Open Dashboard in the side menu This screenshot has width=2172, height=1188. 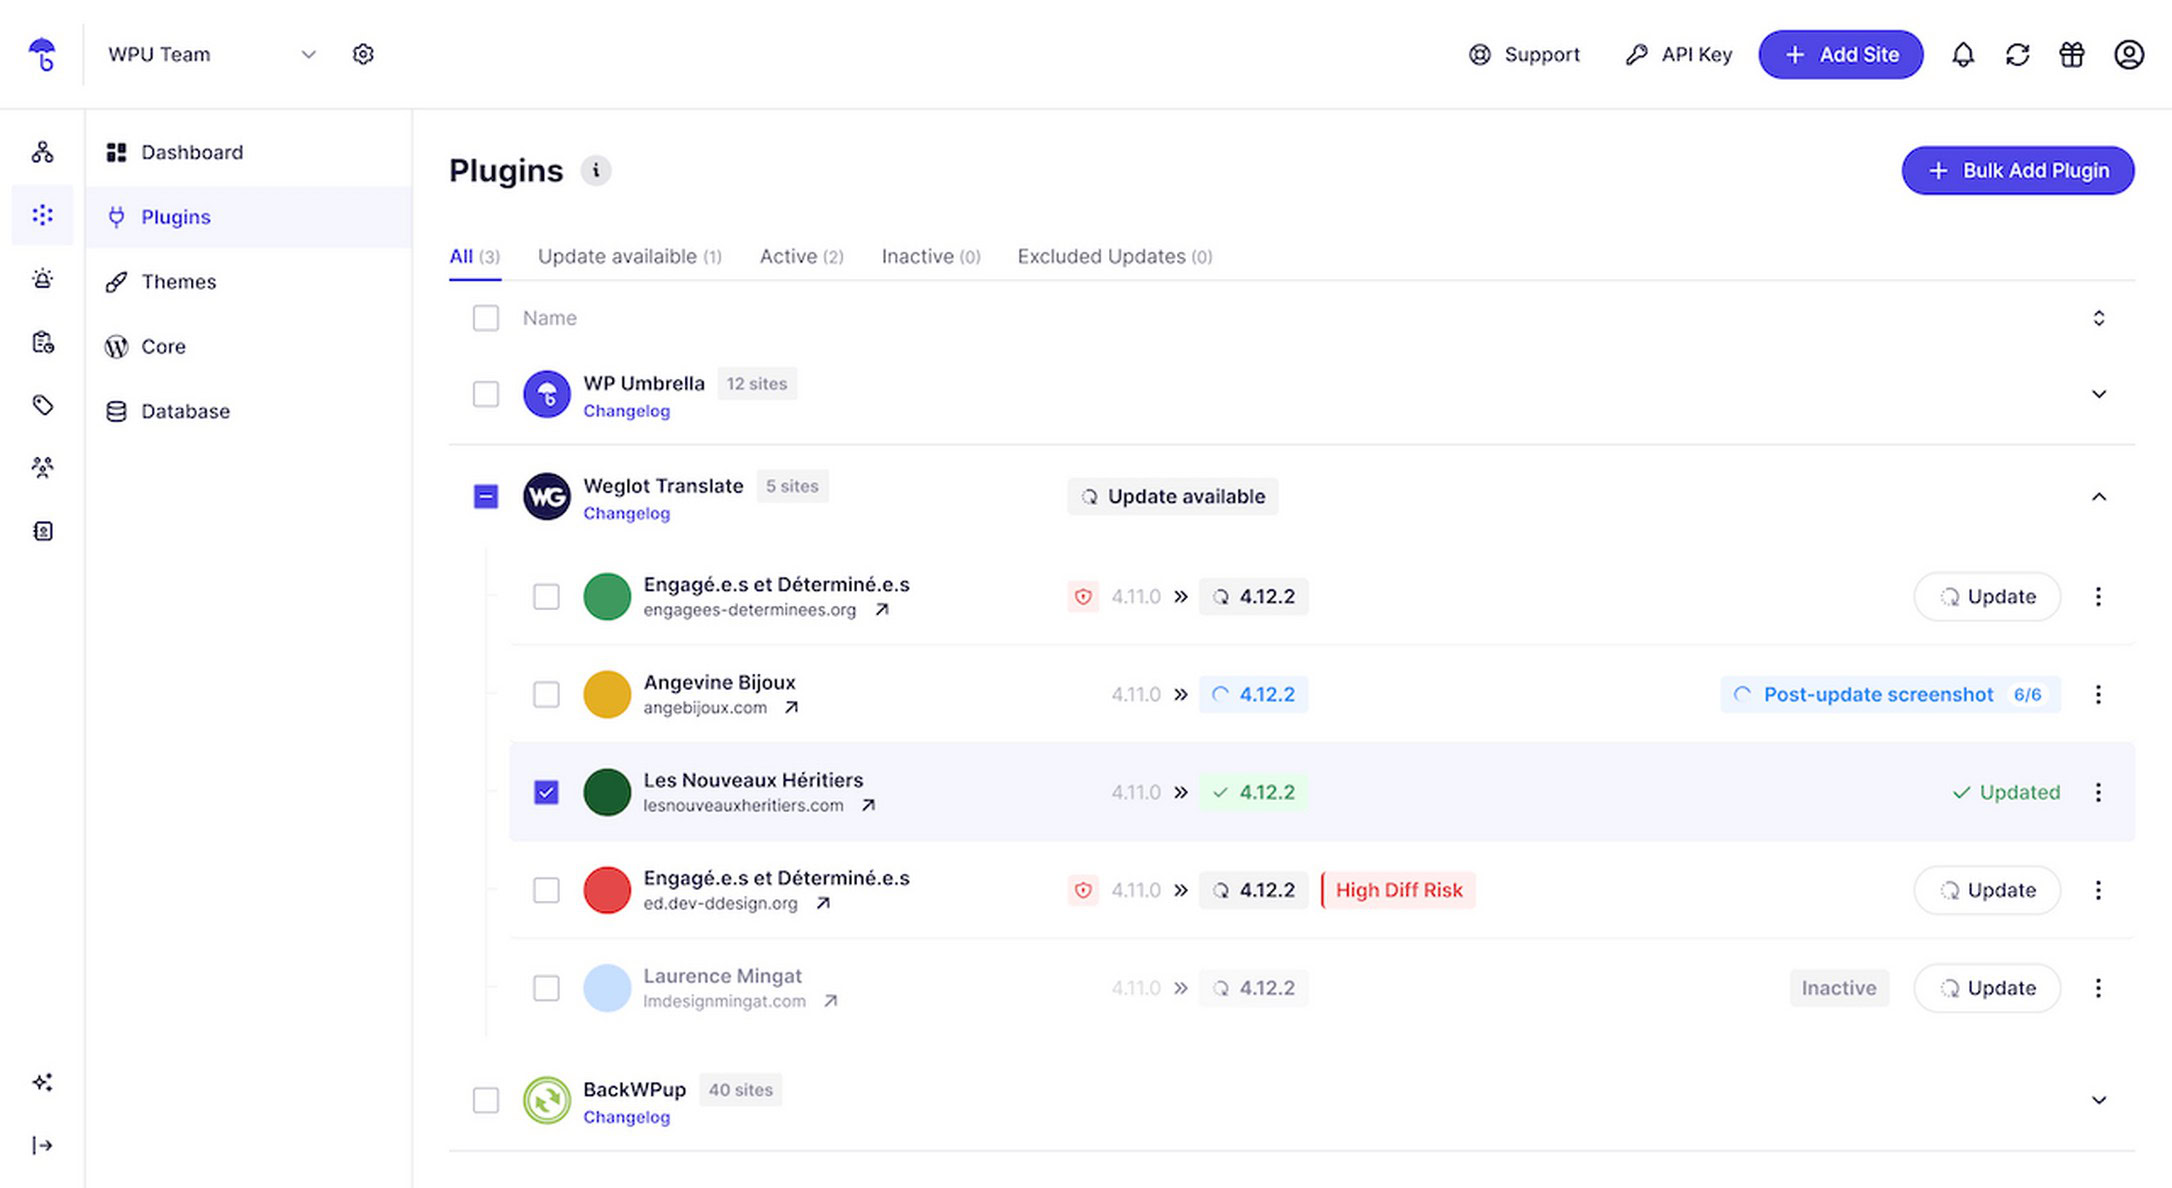point(249,152)
